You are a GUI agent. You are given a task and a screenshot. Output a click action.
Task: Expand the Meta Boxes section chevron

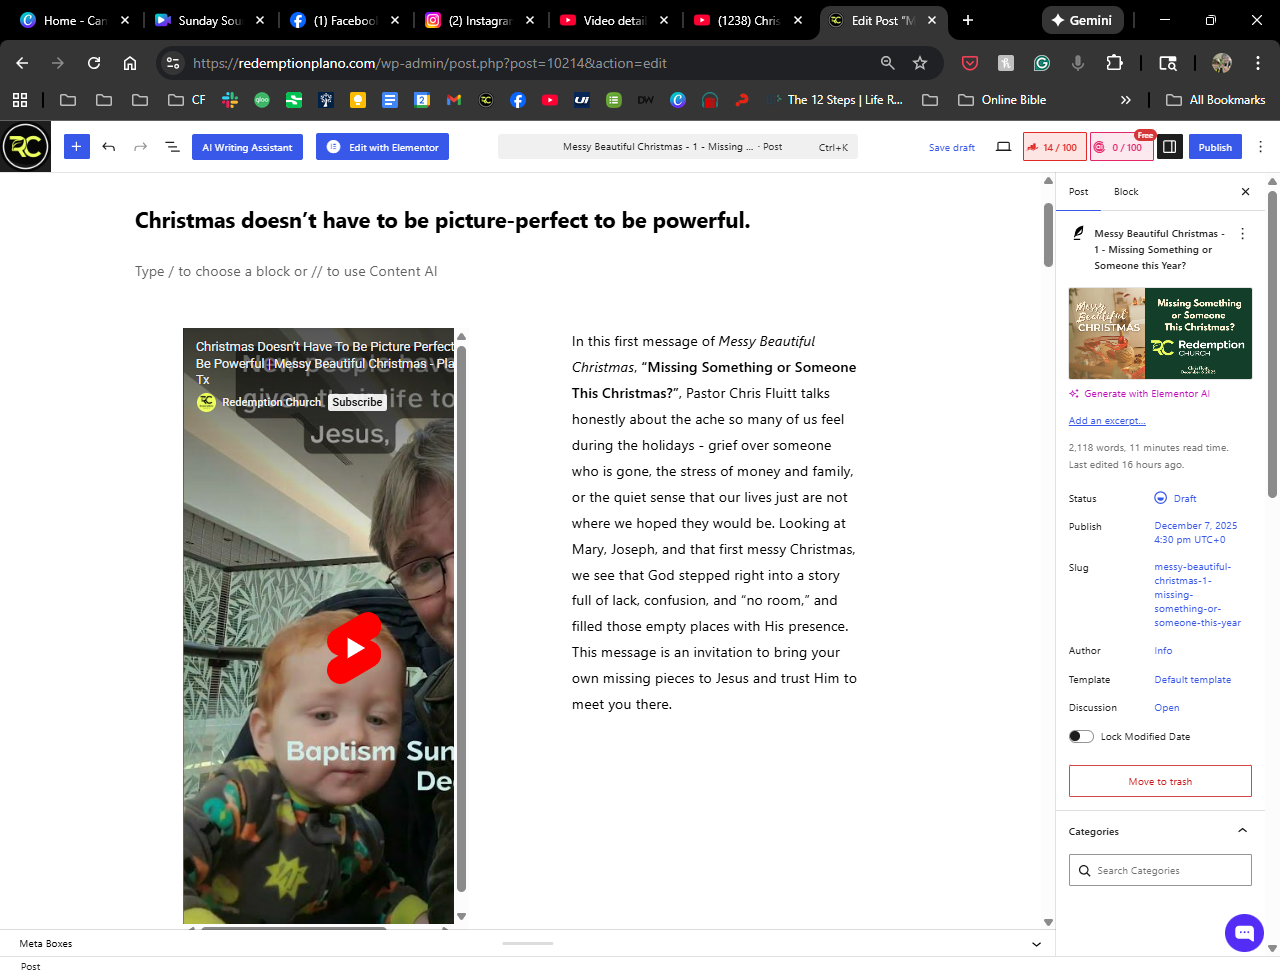pos(1036,944)
